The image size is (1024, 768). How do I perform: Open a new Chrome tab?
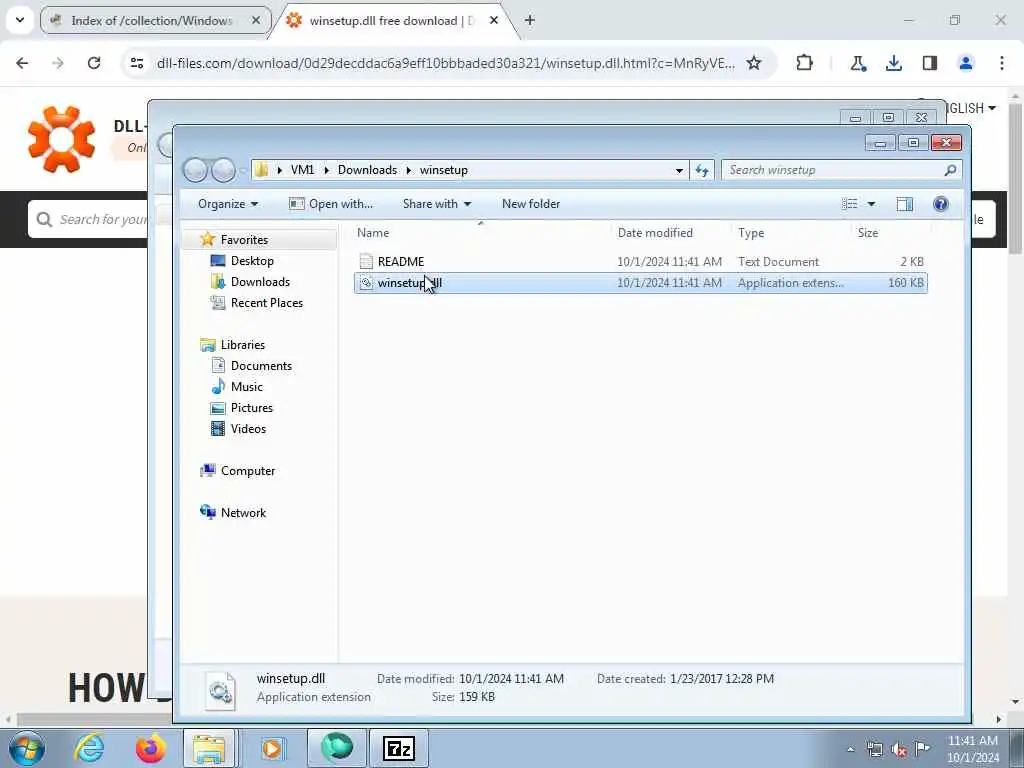[x=530, y=21]
